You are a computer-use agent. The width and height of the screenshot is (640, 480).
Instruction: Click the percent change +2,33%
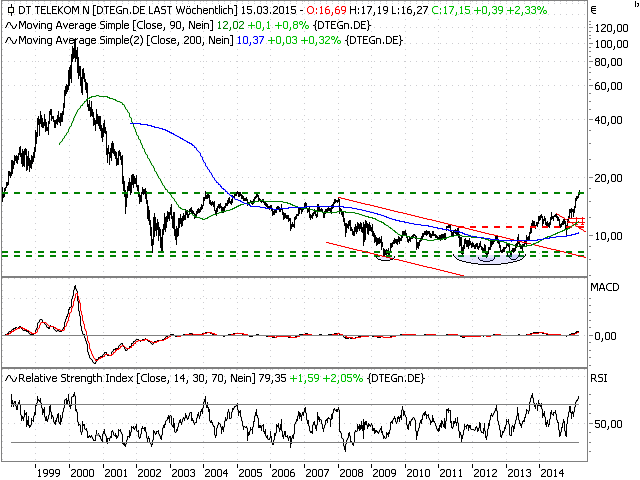click(527, 10)
